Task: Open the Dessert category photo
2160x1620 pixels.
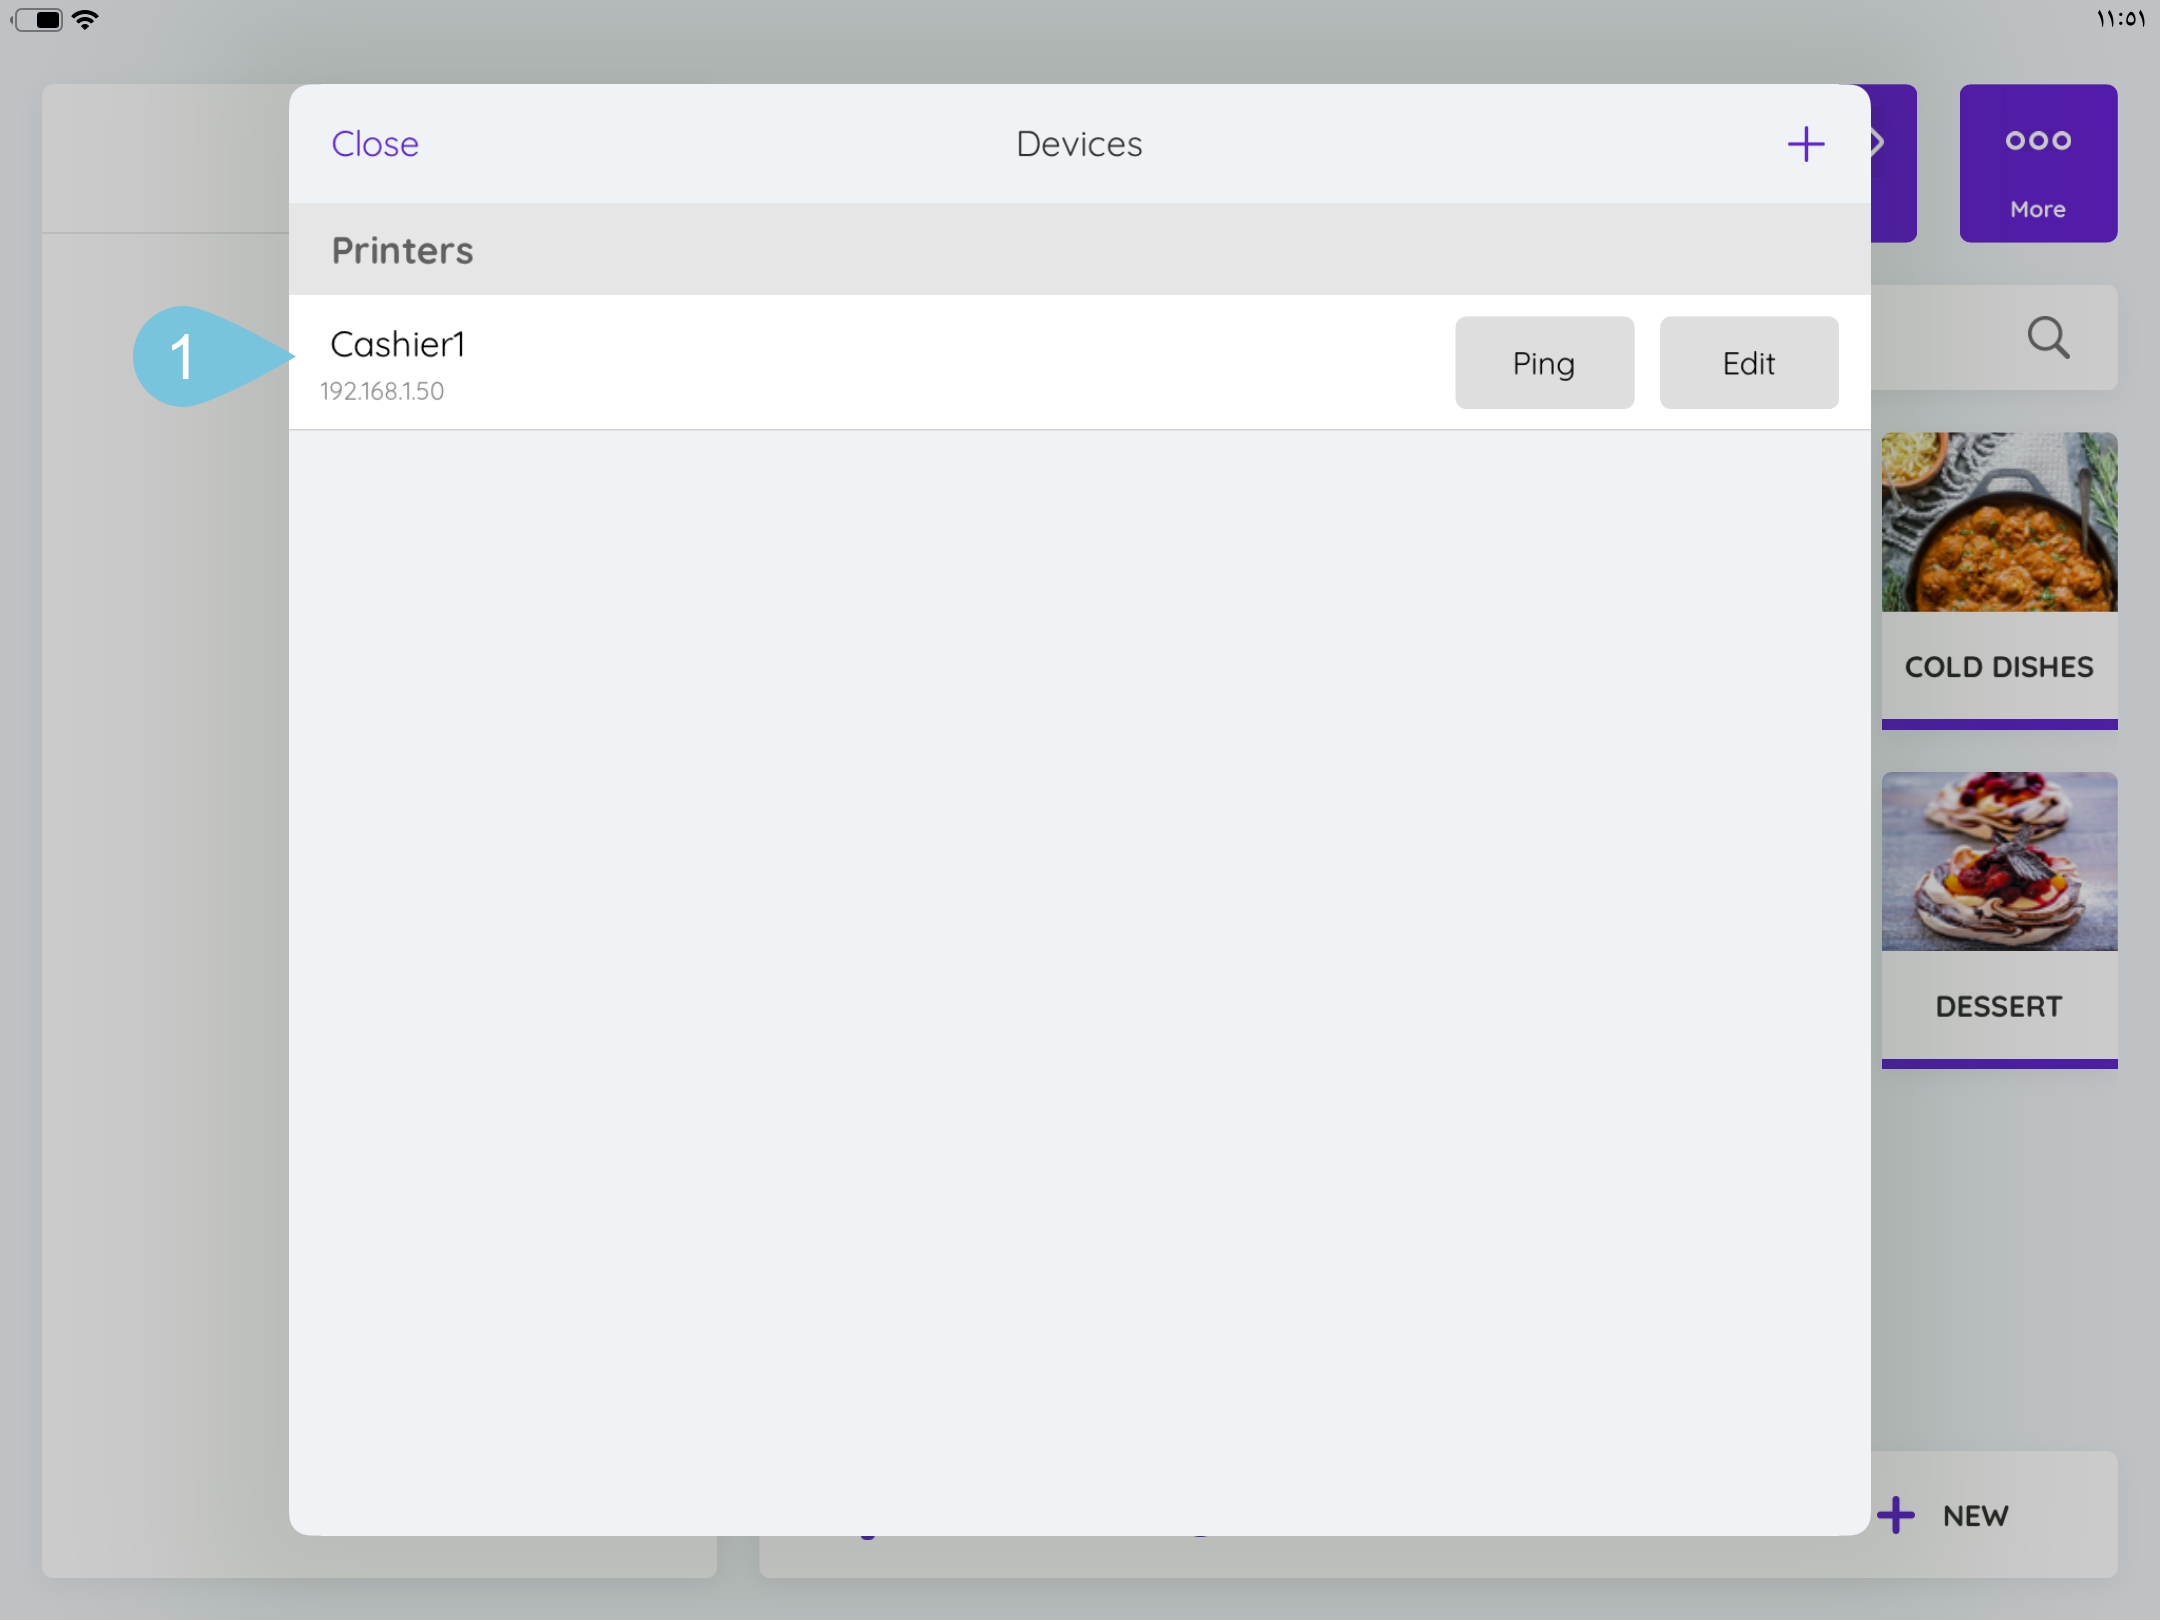Action: point(1998,861)
